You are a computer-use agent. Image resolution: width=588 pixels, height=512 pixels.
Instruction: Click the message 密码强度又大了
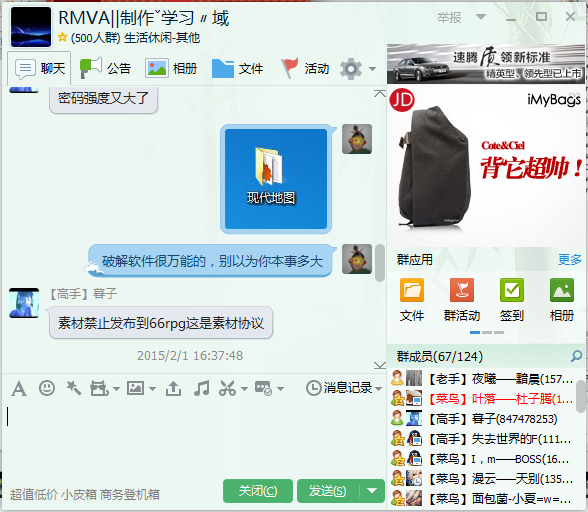click(103, 98)
